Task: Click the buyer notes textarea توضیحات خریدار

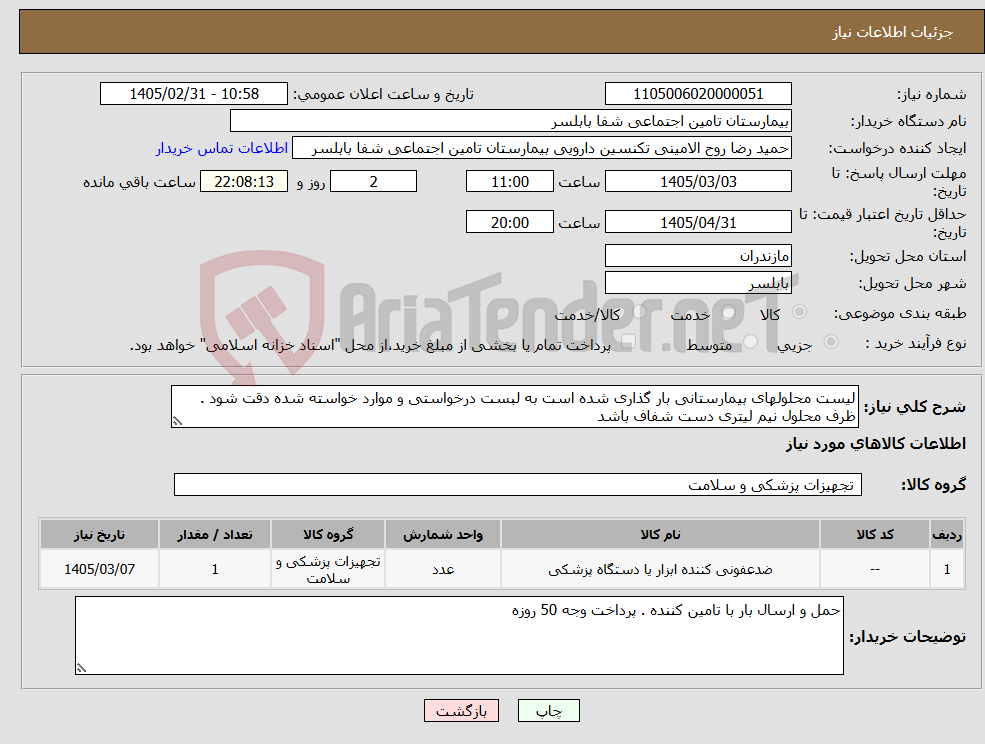Action: click(x=459, y=636)
